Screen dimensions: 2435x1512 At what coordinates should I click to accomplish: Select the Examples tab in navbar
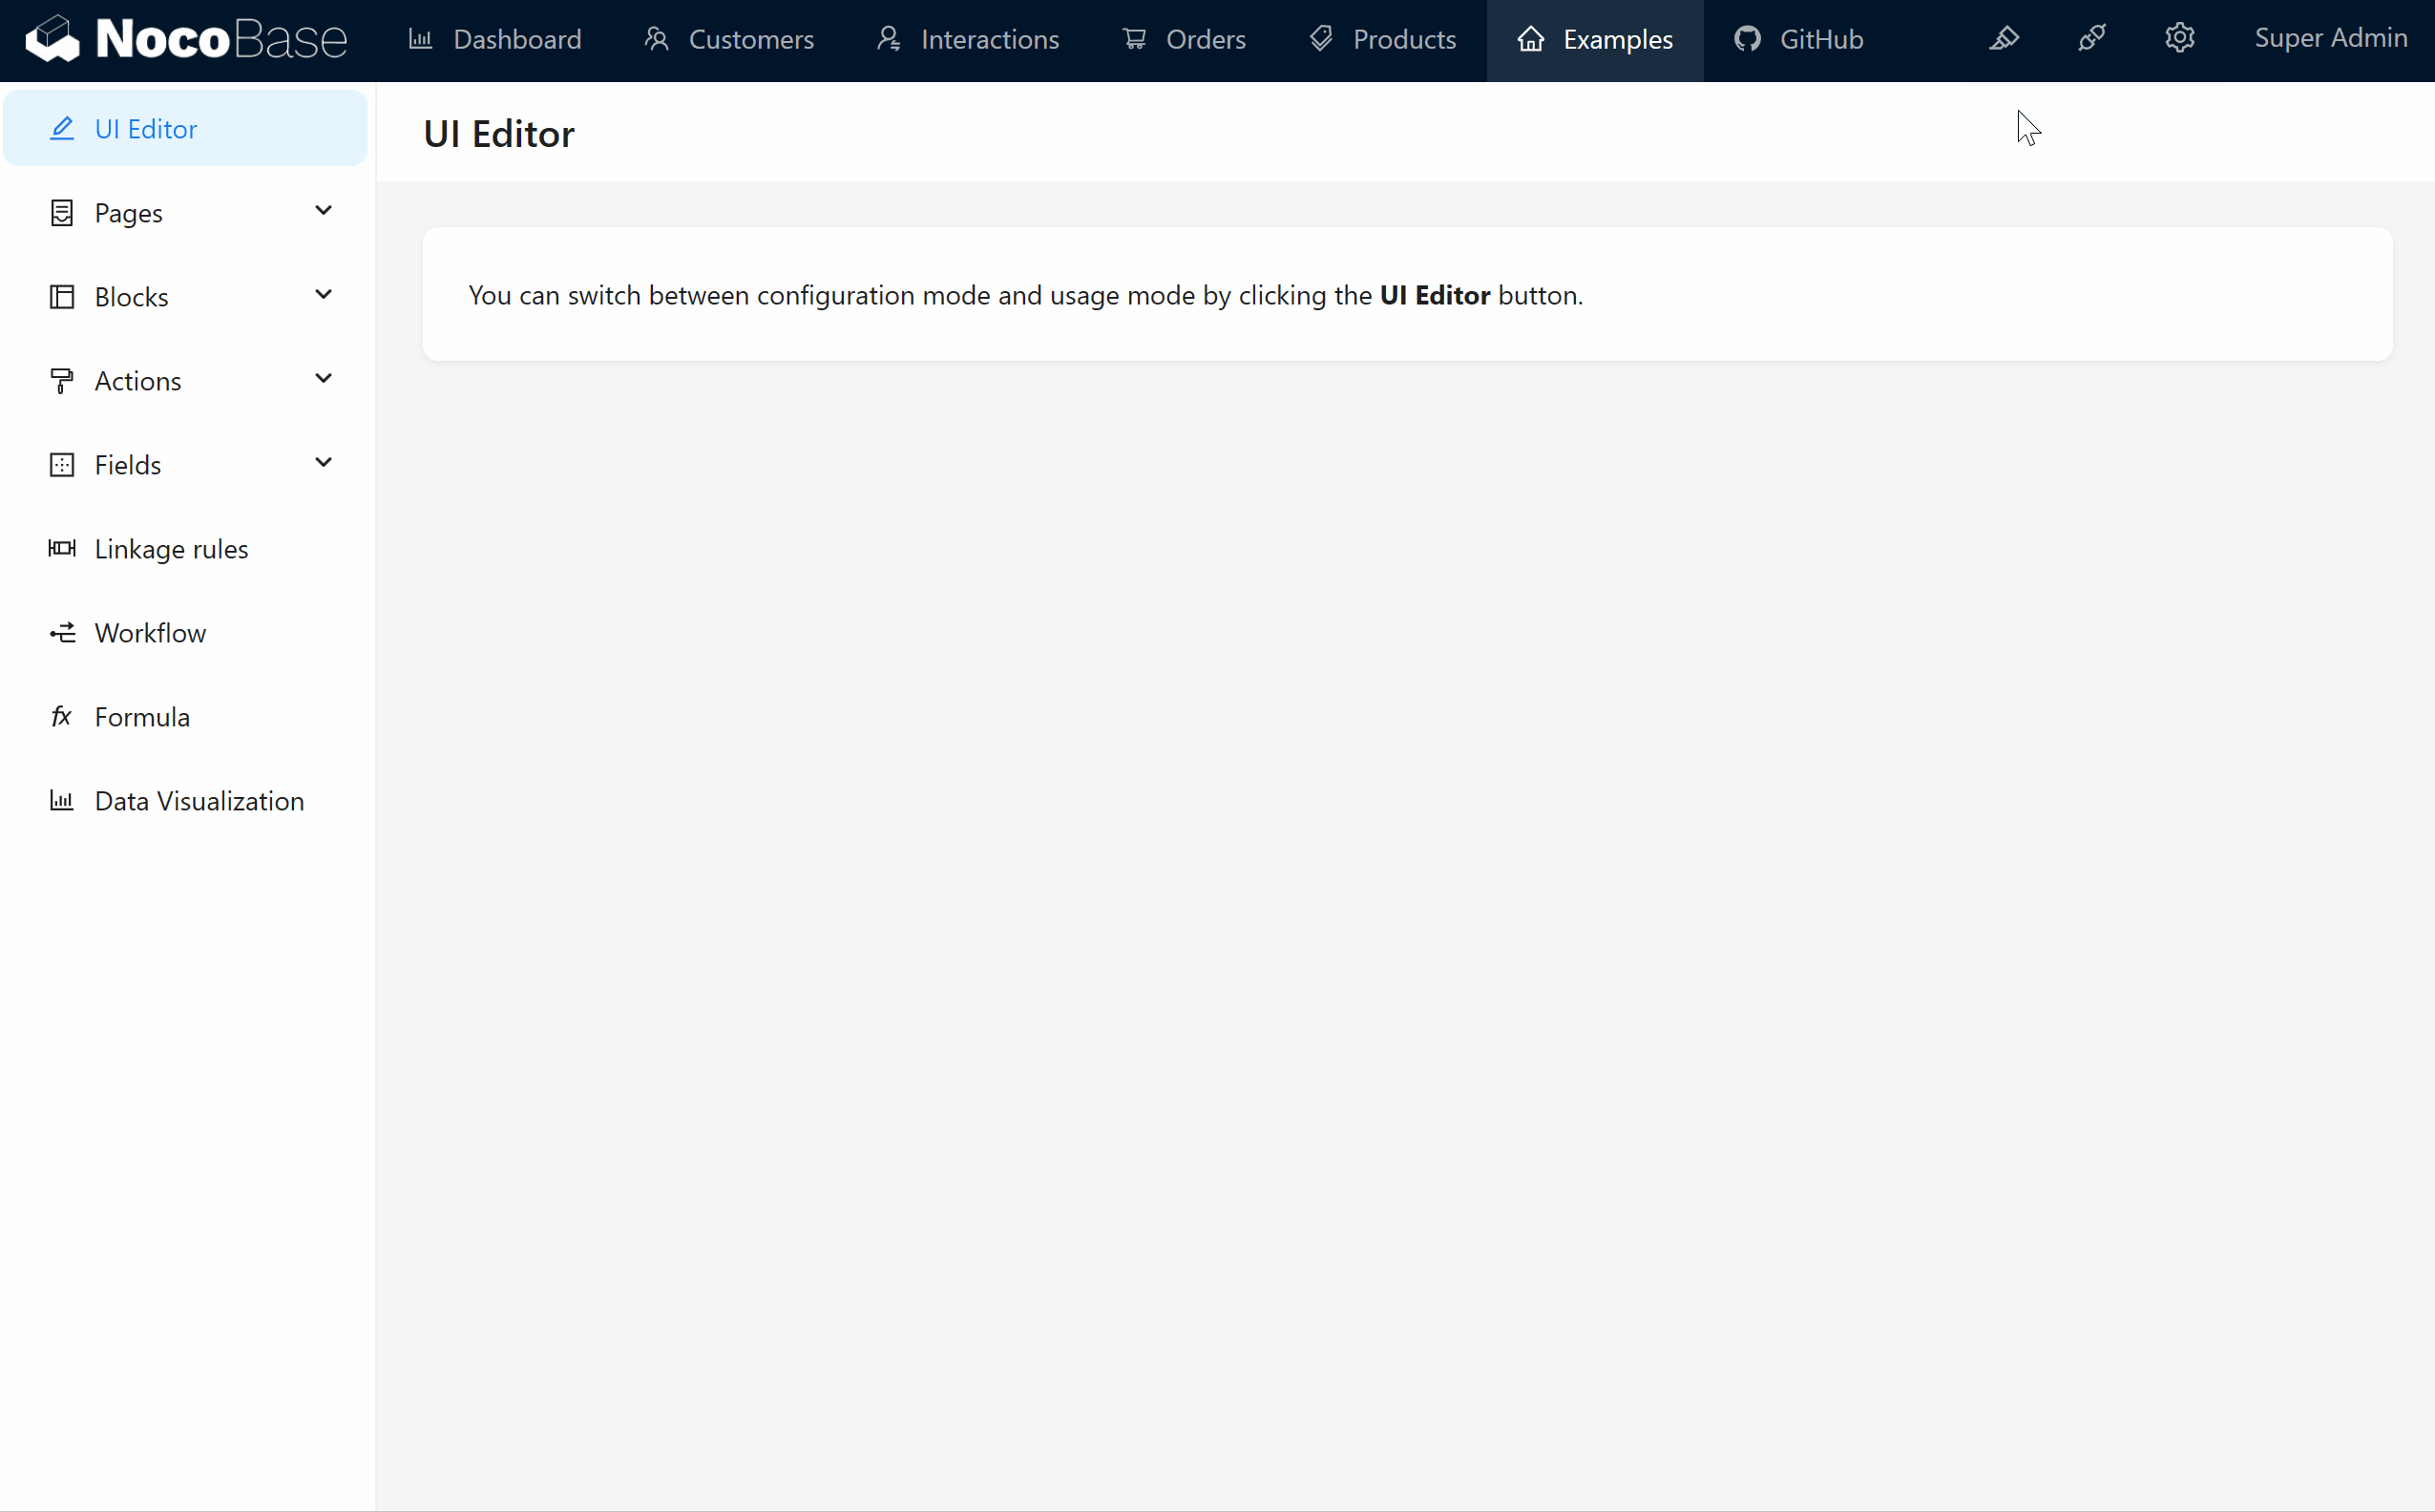pos(1595,40)
